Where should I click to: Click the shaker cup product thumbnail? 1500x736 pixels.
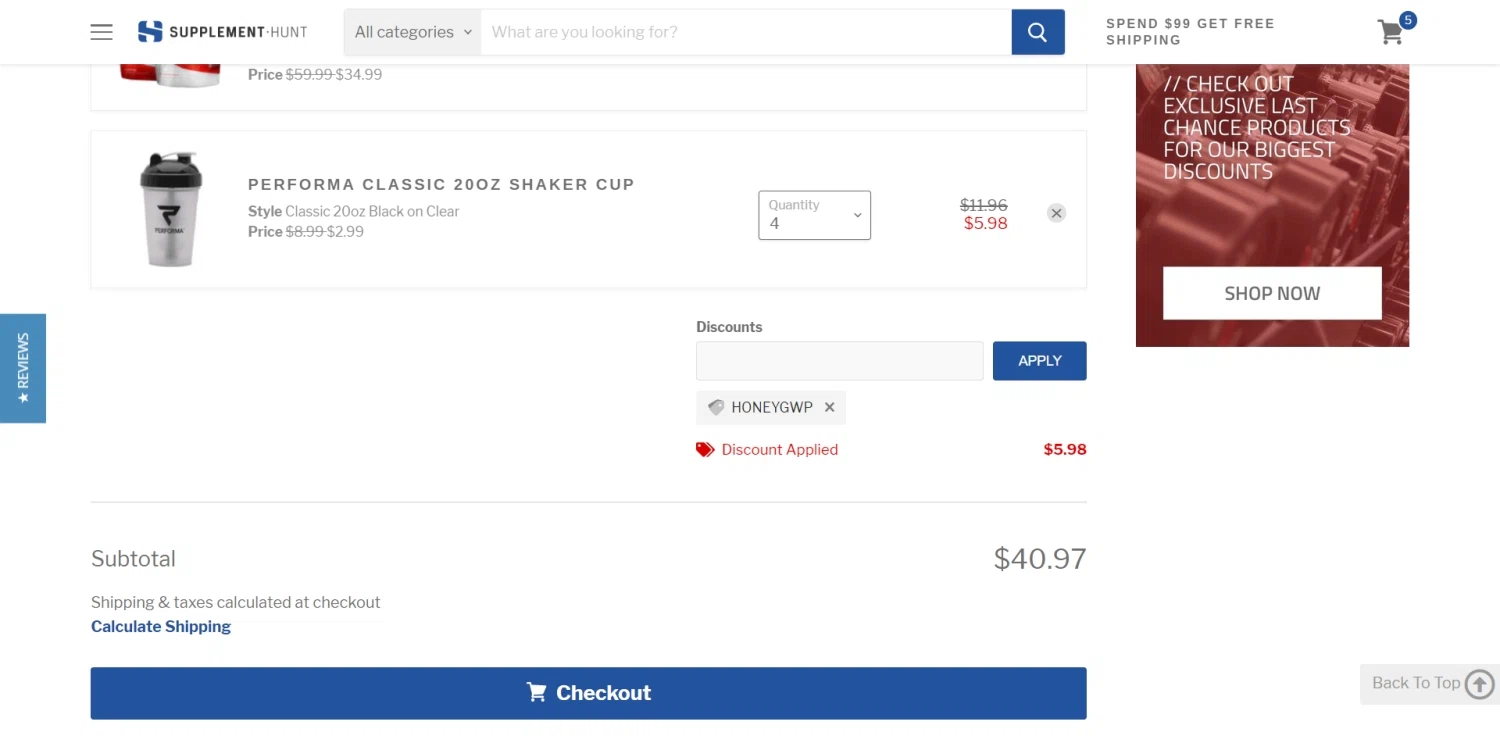(x=171, y=210)
